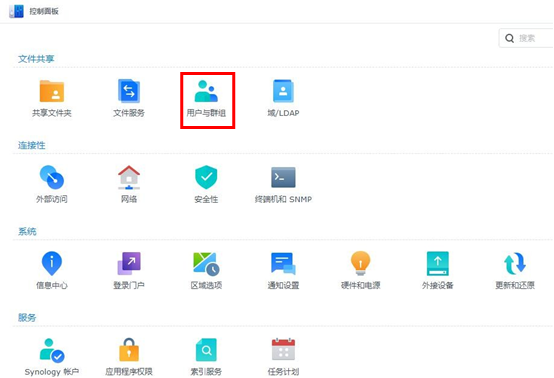Open the 安全性 security shield icon

tap(206, 177)
